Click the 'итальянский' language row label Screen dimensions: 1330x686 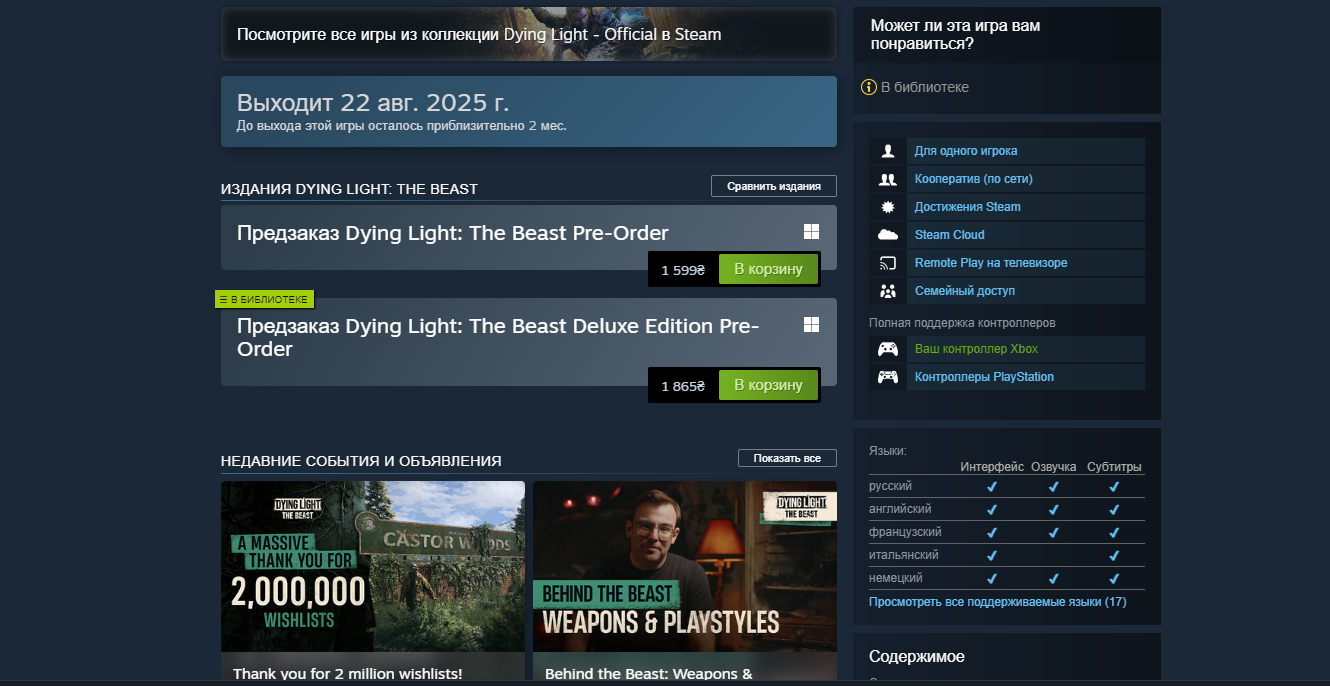coord(904,555)
